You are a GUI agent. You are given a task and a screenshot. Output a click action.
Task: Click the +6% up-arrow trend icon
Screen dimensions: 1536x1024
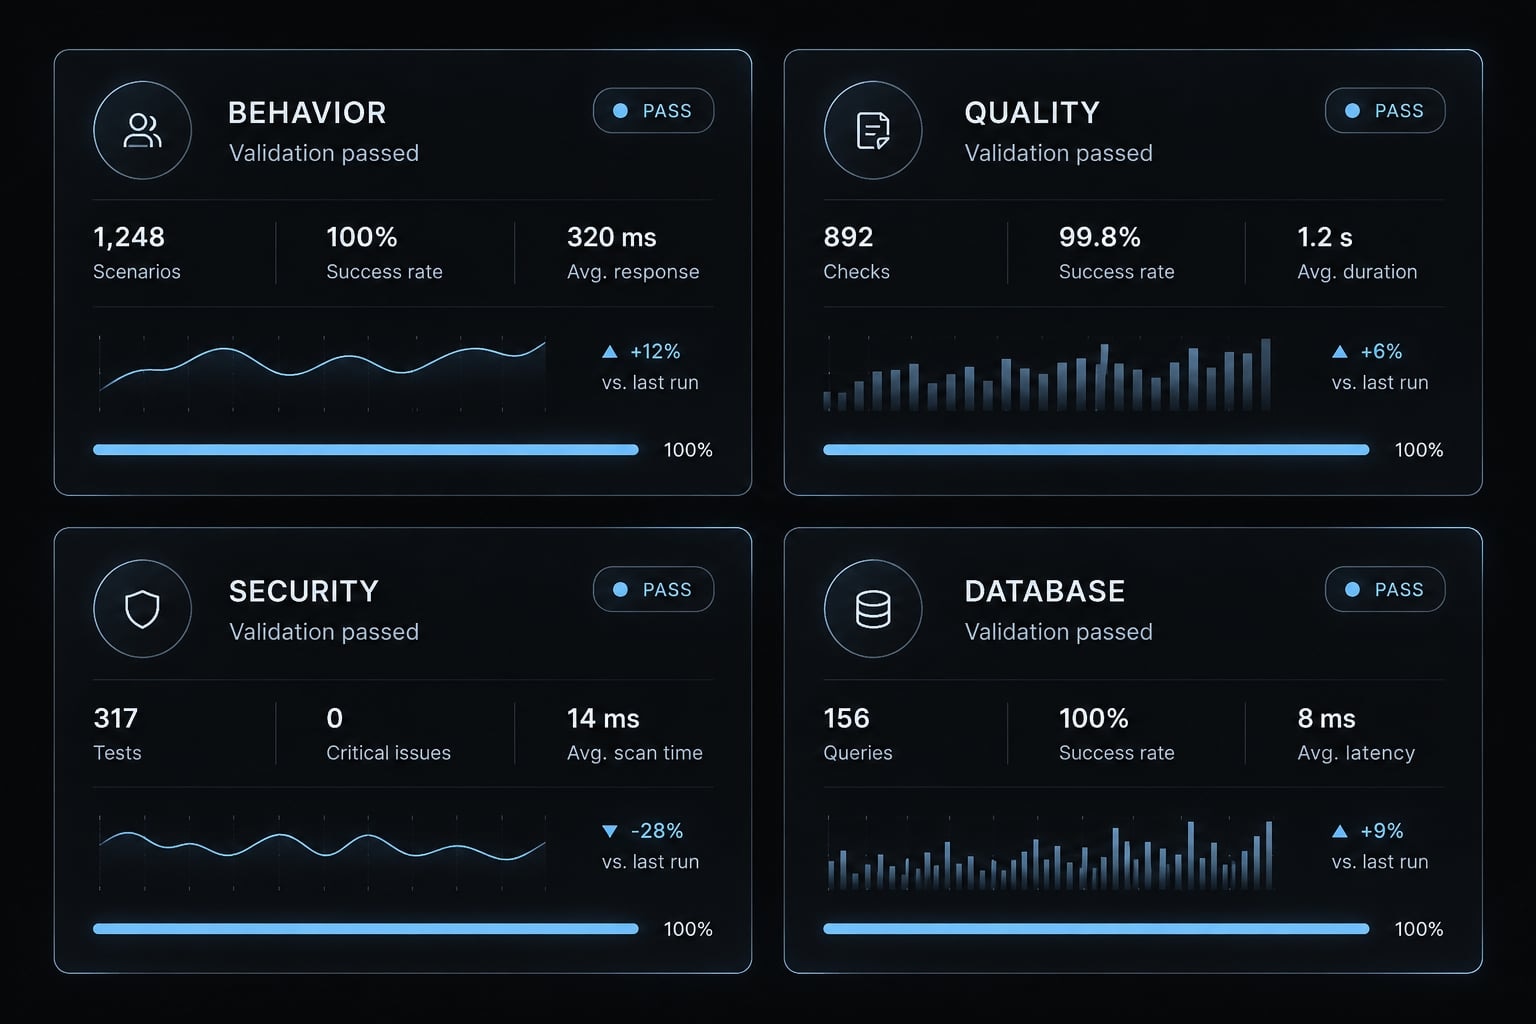tap(1340, 351)
